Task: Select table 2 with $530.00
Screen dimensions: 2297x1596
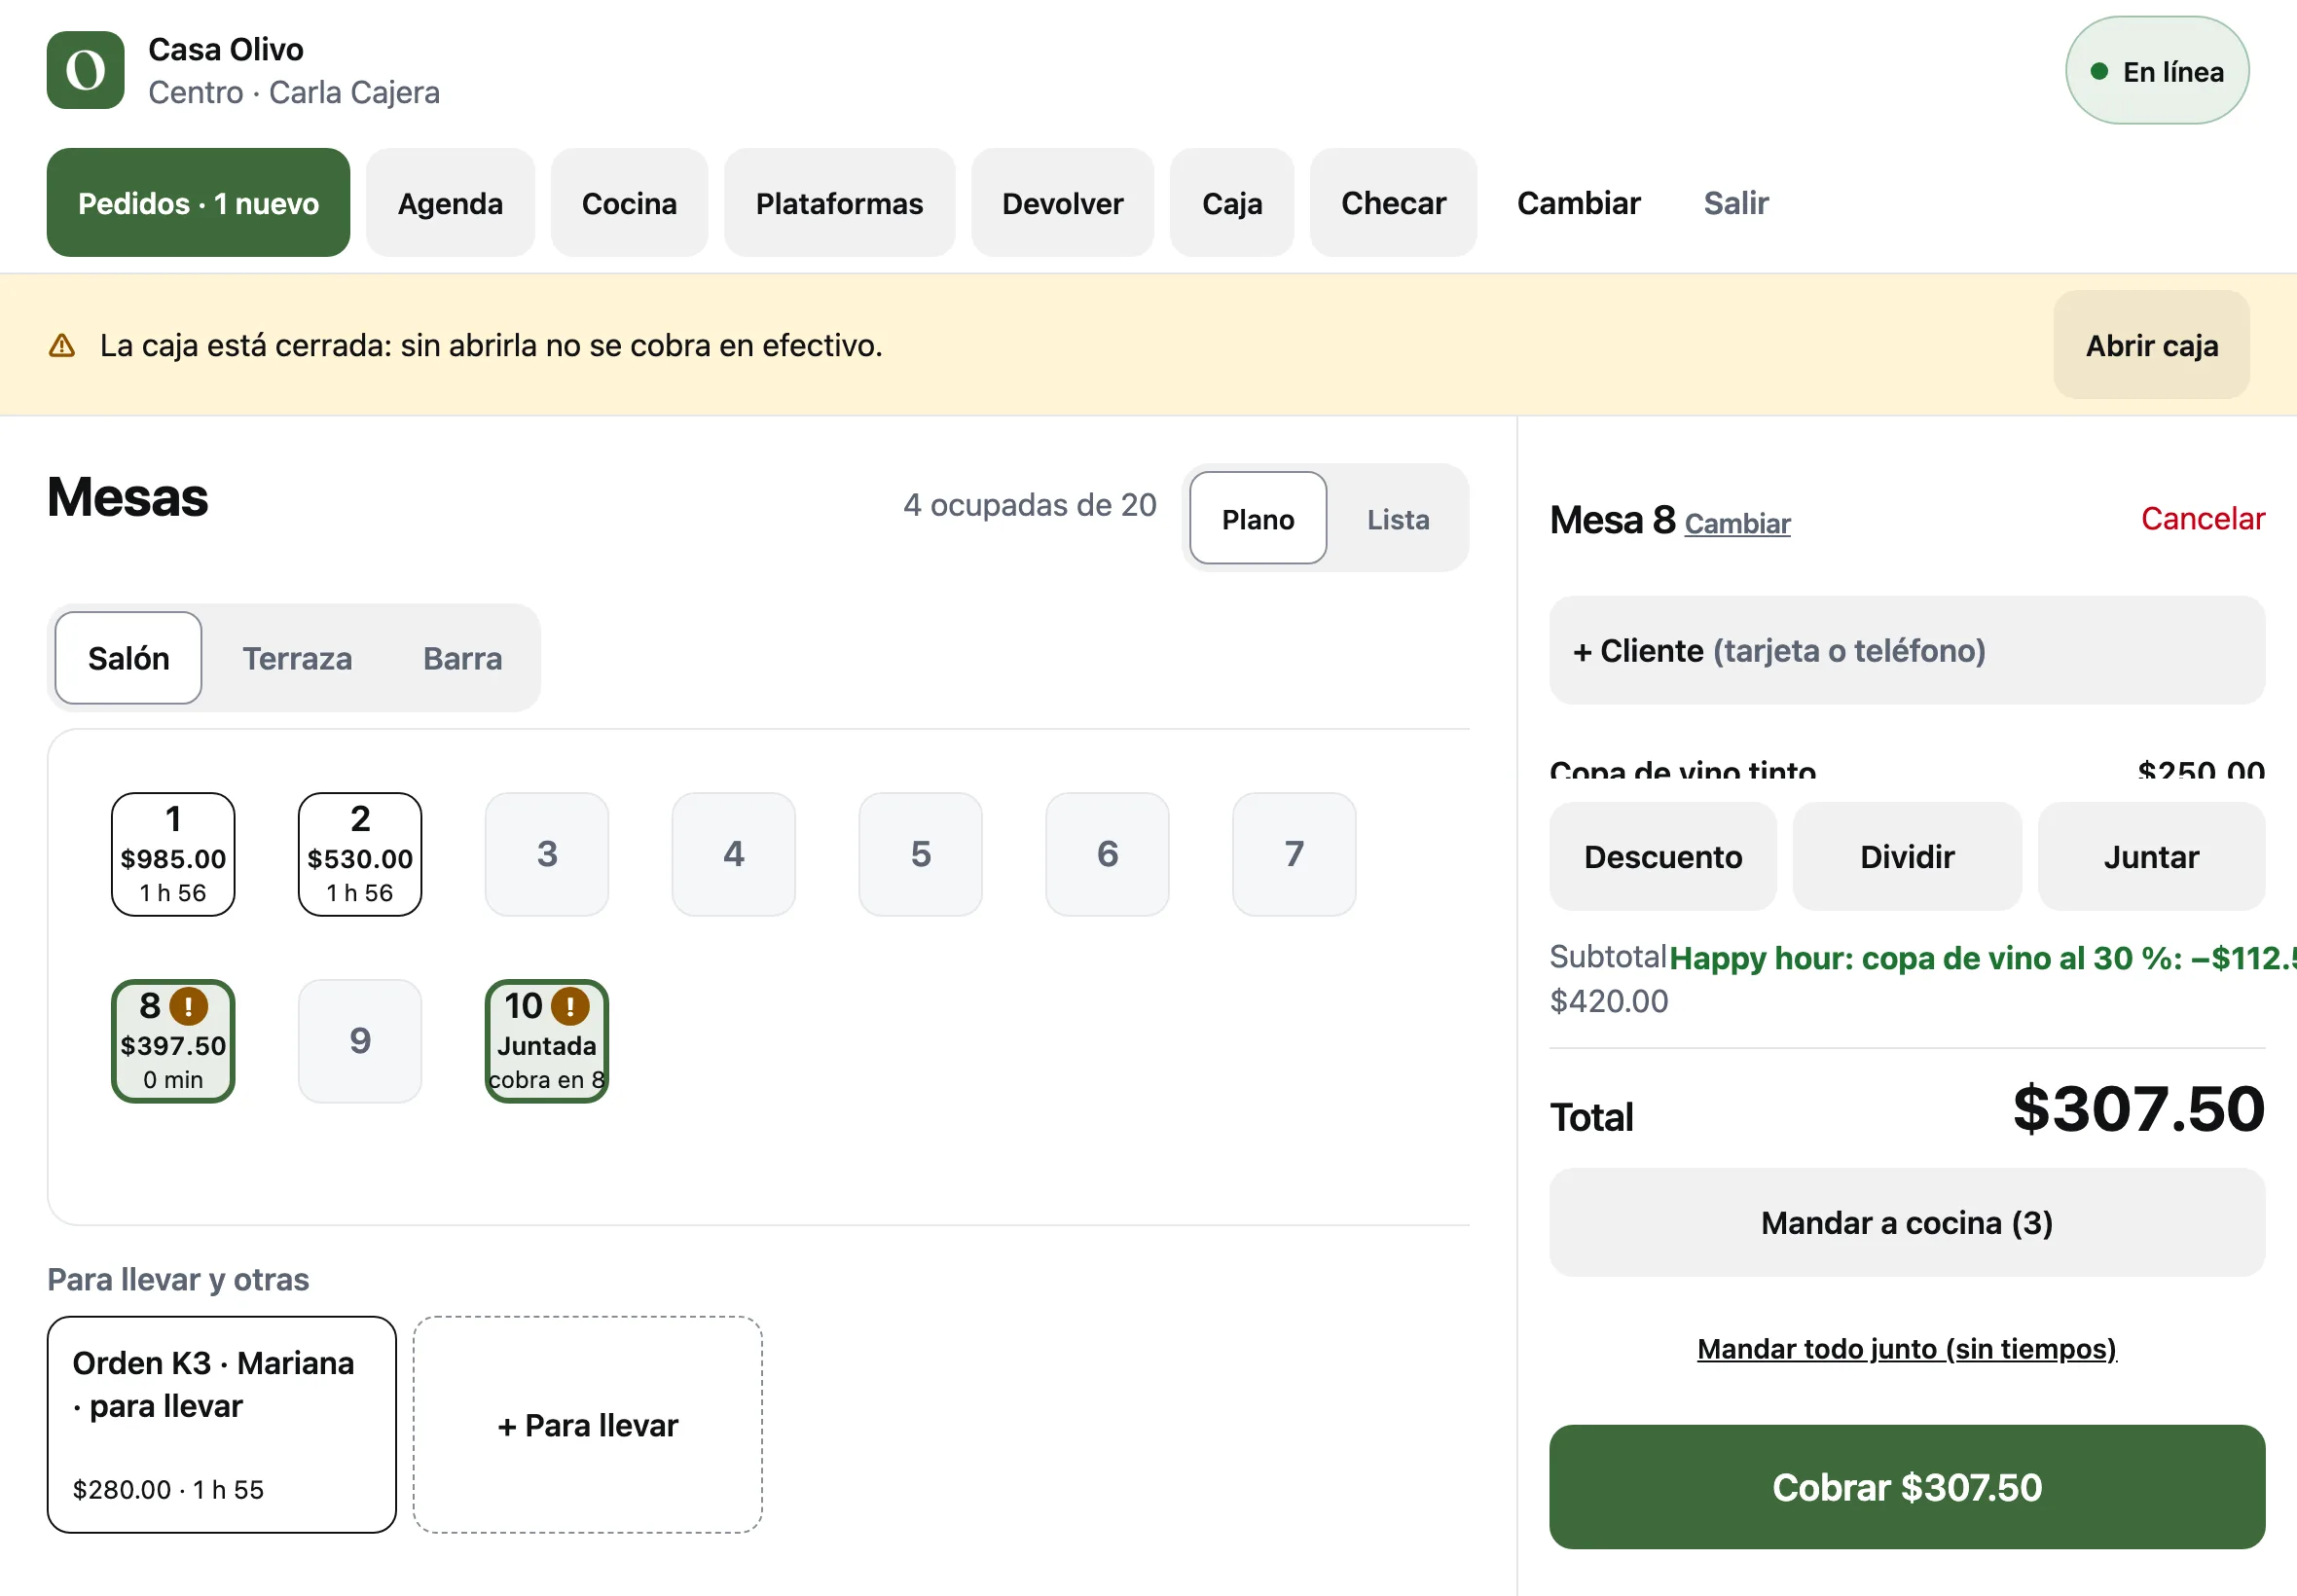Action: (x=360, y=854)
